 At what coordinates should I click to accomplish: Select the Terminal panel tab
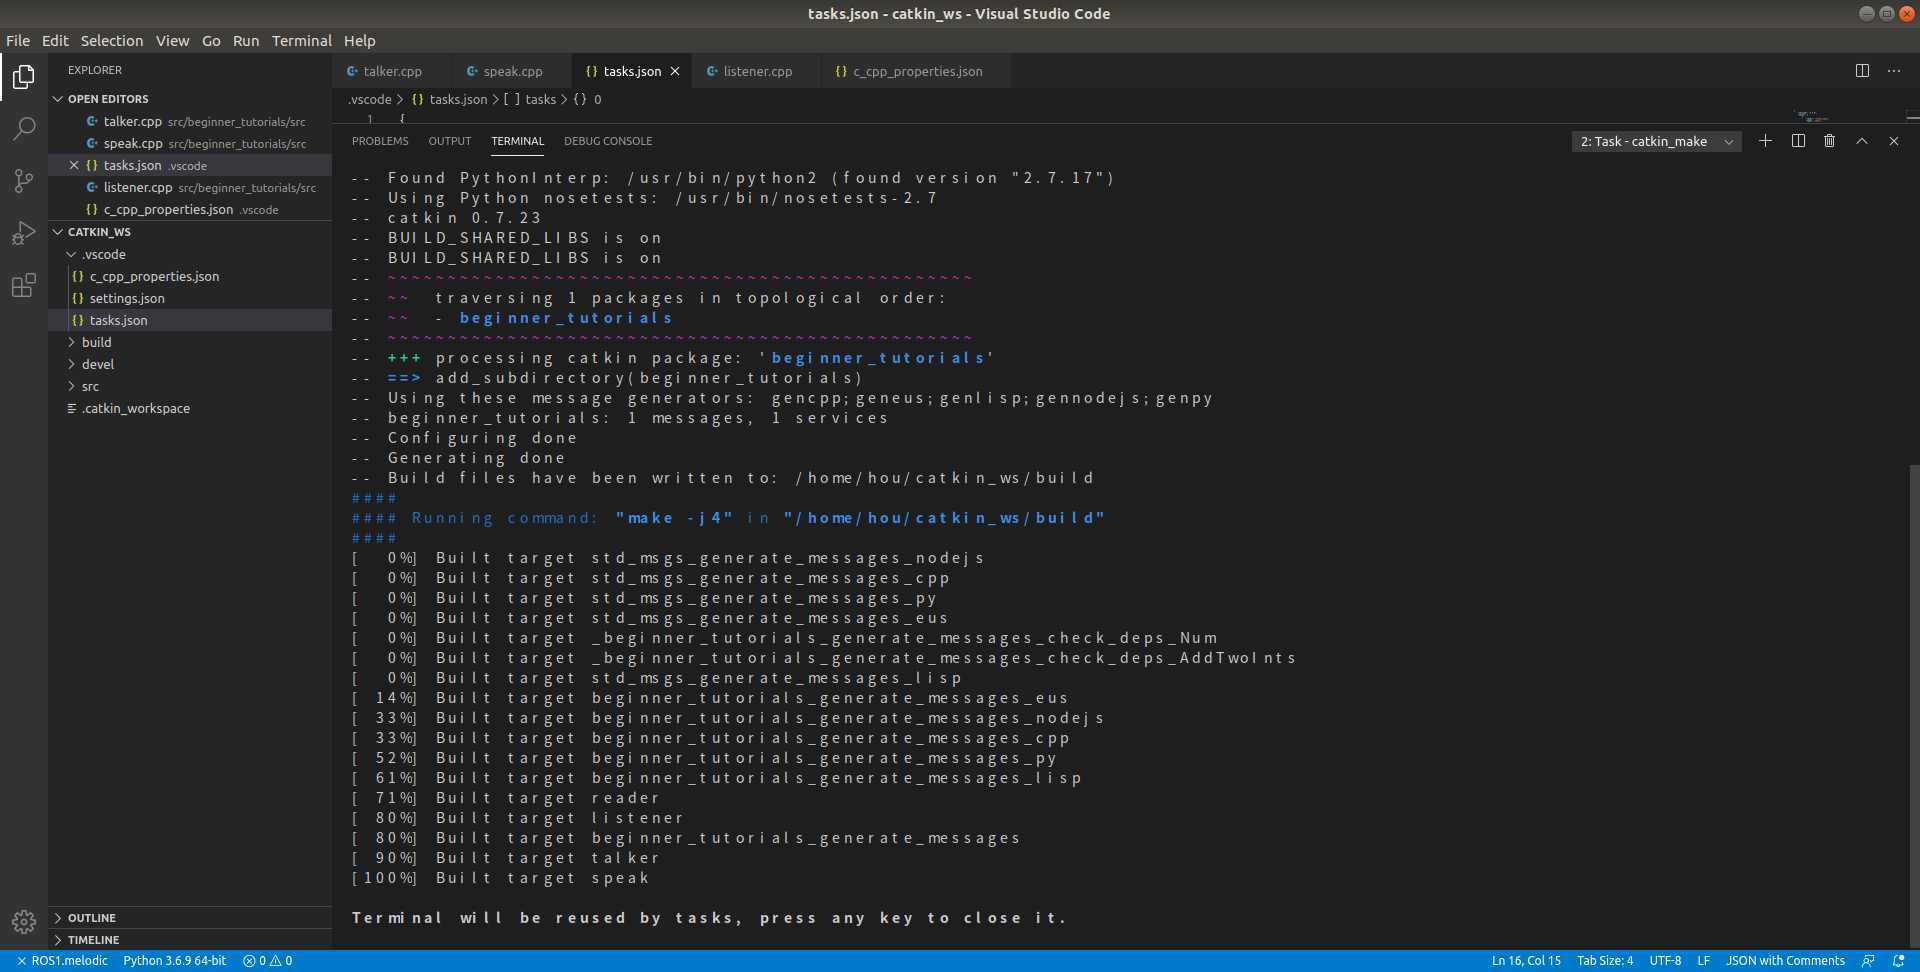[x=518, y=141]
